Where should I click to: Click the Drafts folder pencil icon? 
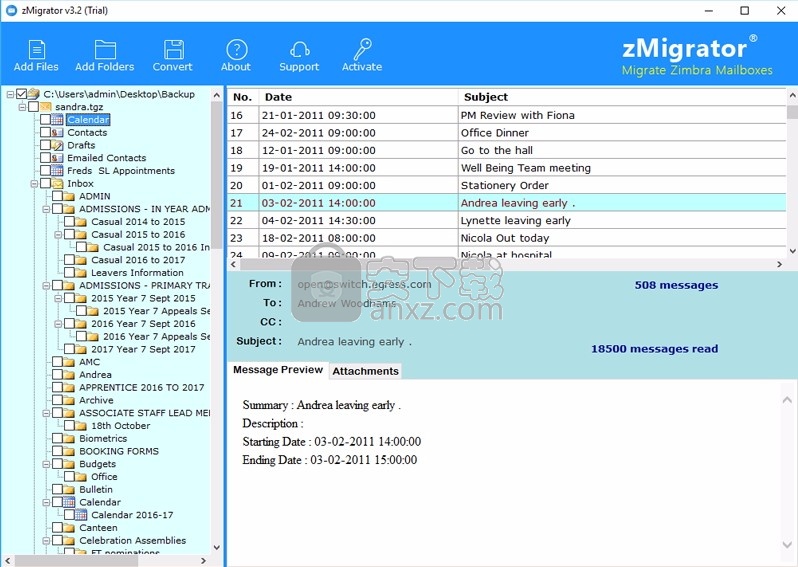58,145
